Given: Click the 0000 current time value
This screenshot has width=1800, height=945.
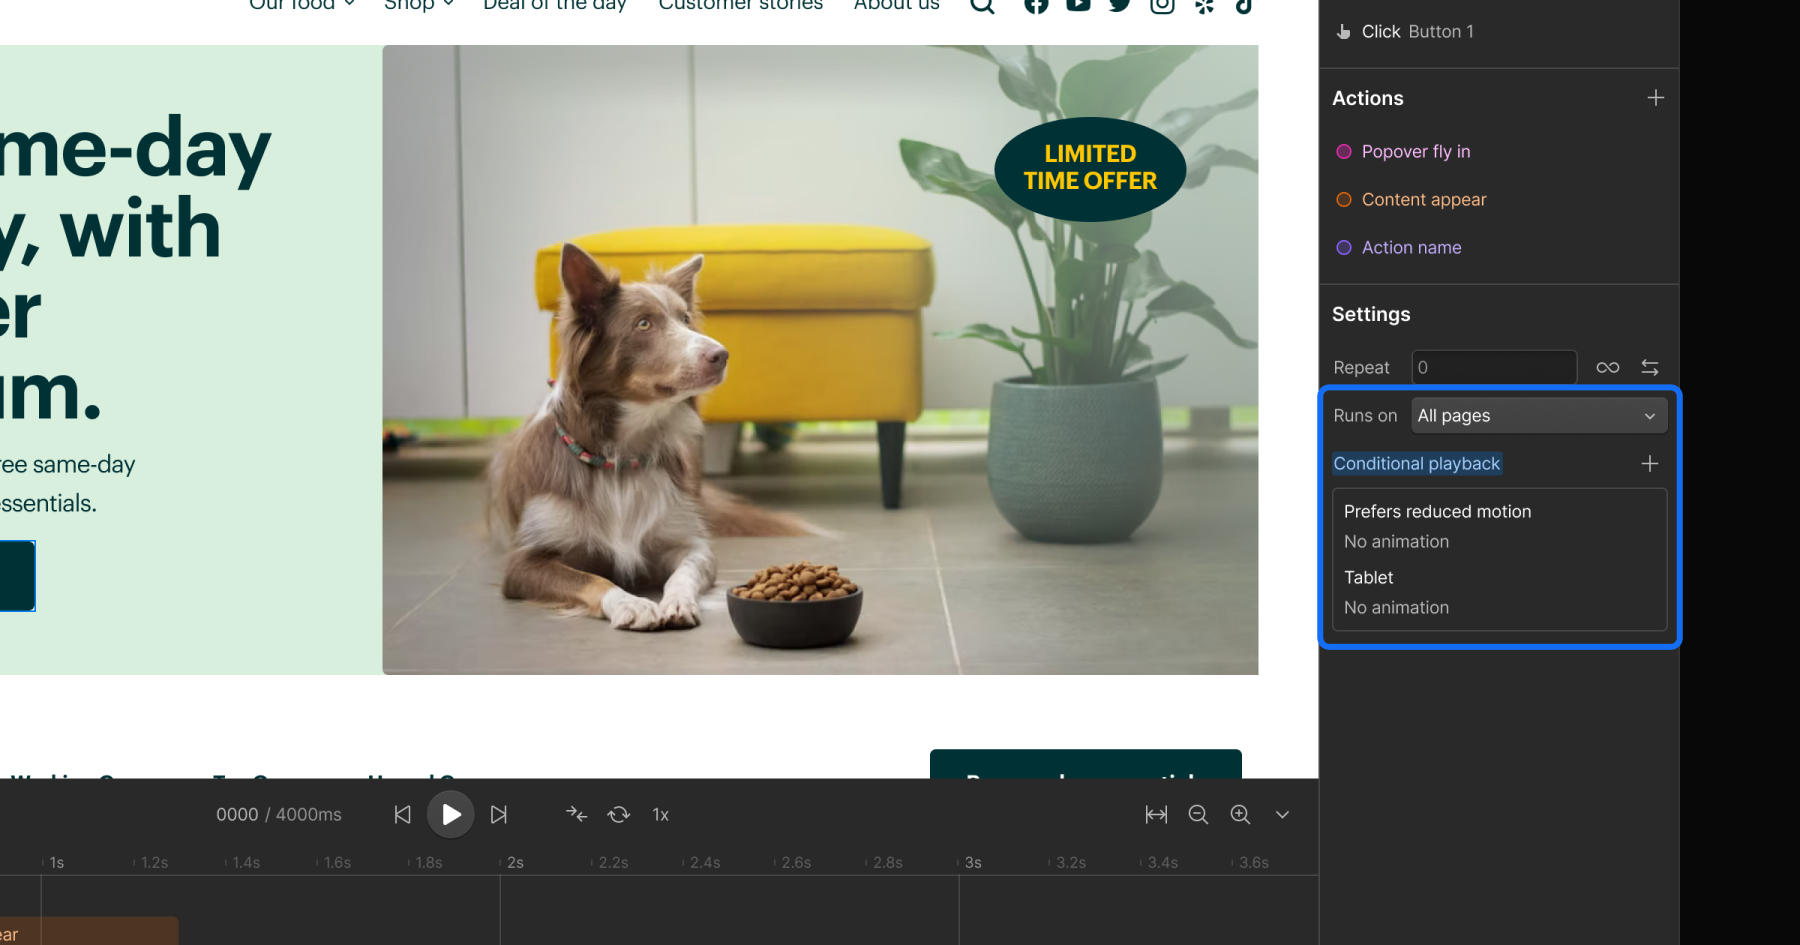Looking at the screenshot, I should point(237,815).
